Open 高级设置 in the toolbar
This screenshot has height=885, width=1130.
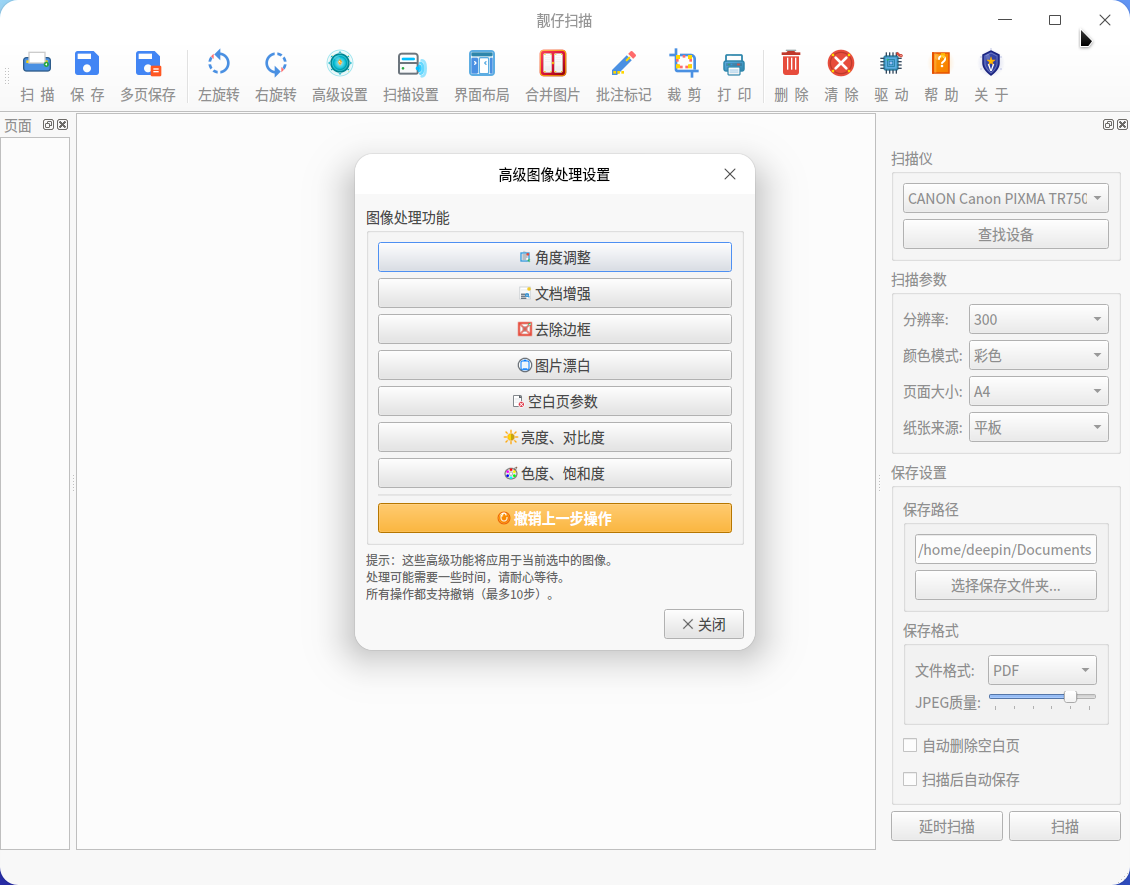[339, 63]
